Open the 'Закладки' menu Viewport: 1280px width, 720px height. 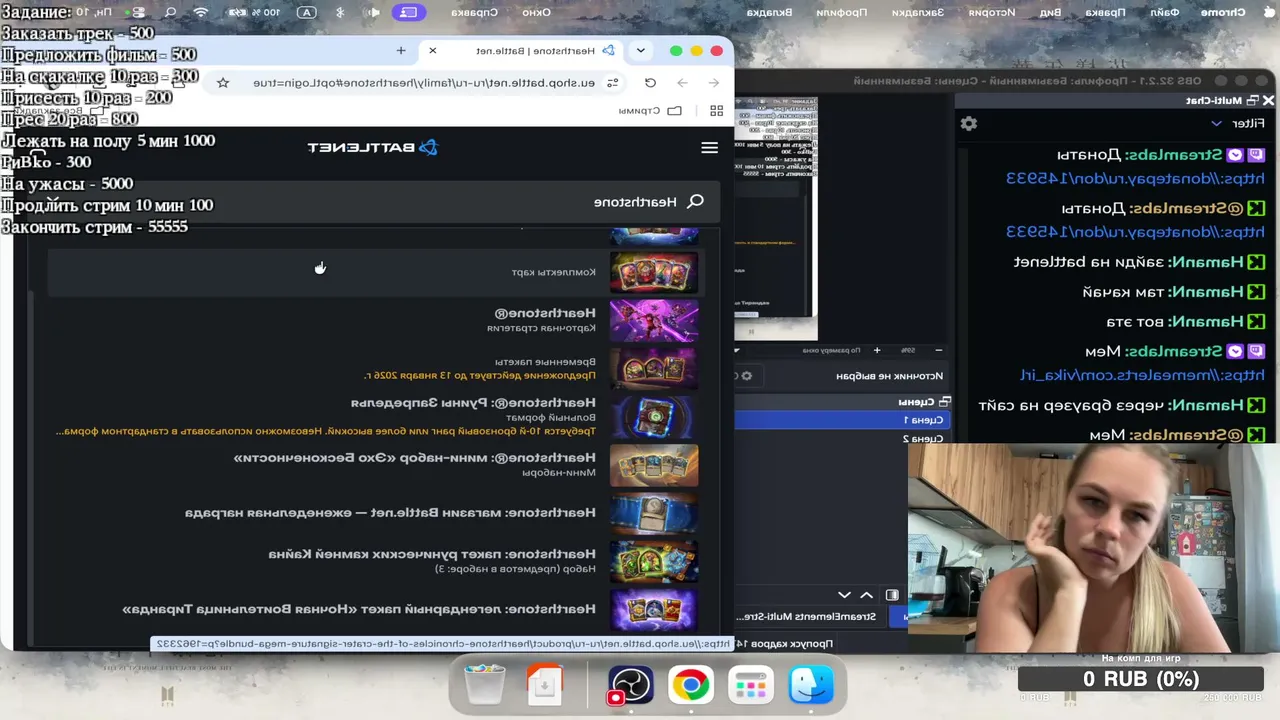tap(917, 12)
